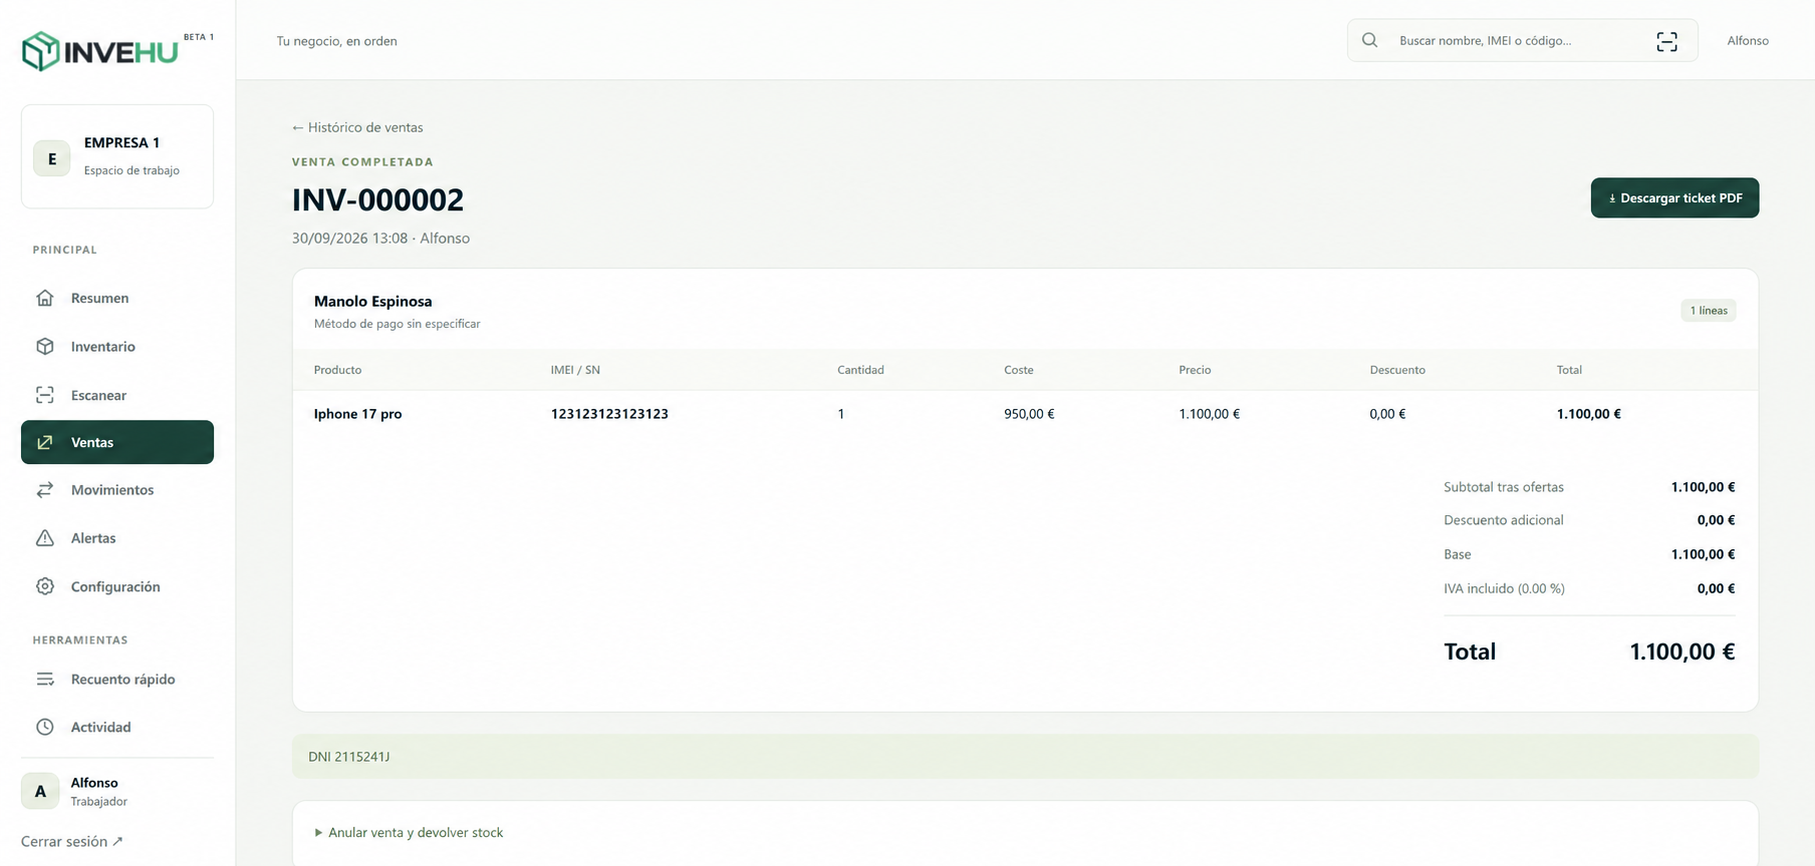1815x866 pixels.
Task: Click the Alertas warning triangle icon
Action: (45, 538)
